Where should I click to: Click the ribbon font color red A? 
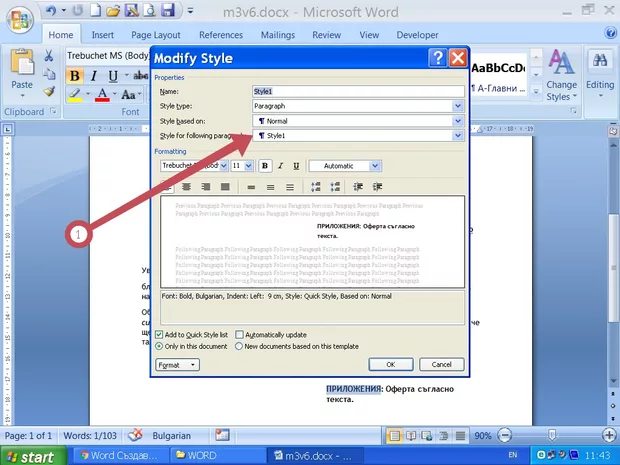point(102,95)
